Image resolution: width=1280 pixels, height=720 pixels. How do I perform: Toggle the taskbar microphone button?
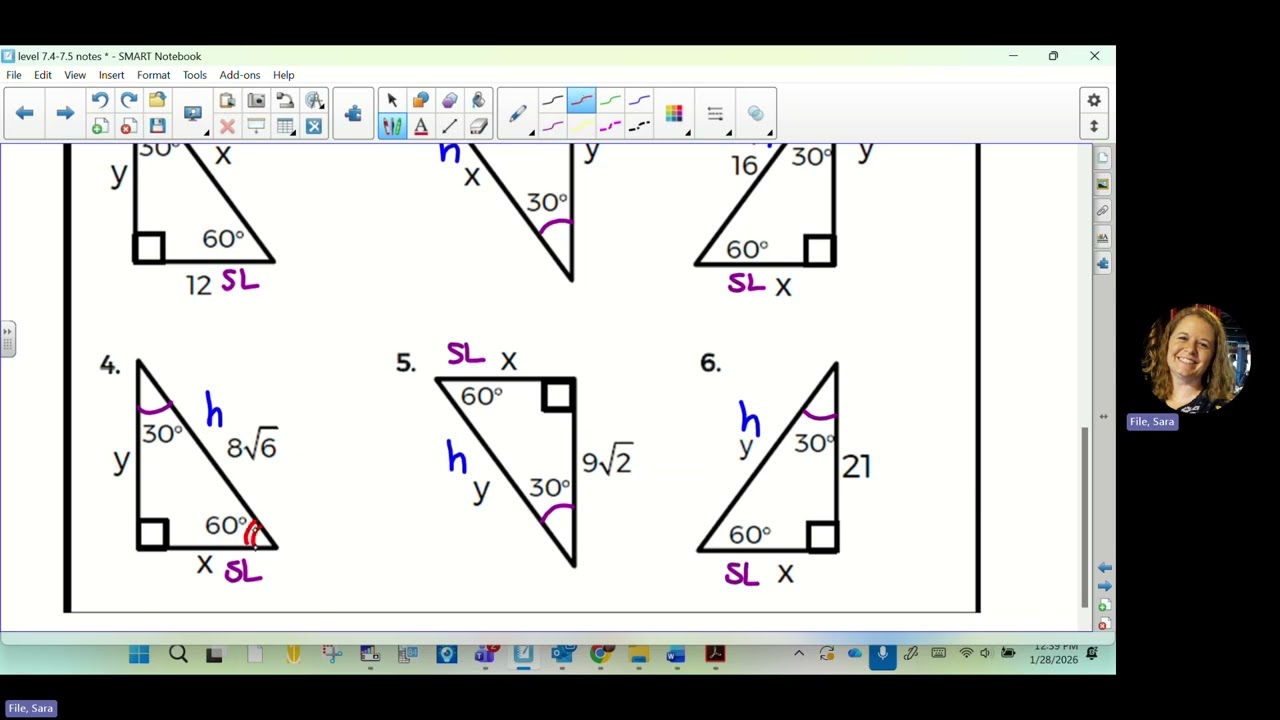click(x=882, y=654)
